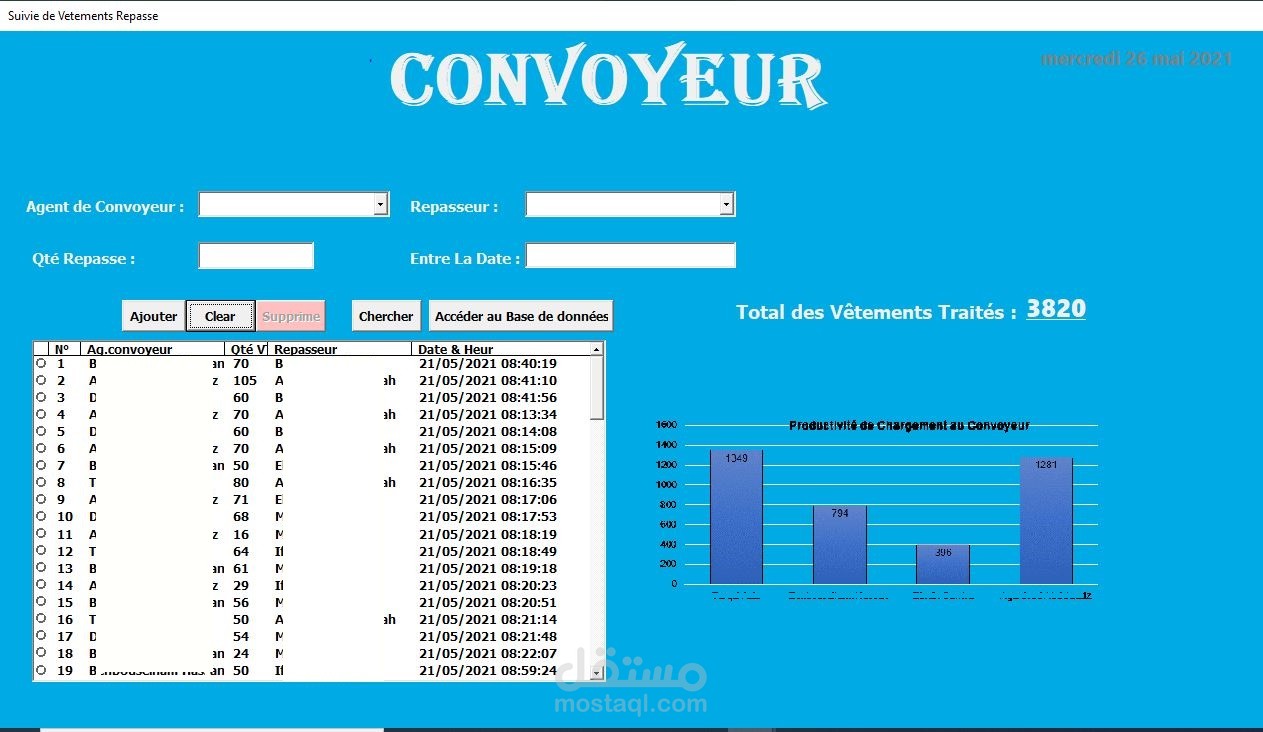Select radio button for row N° 12
Viewport: 1263px width, 732px height.
point(41,551)
